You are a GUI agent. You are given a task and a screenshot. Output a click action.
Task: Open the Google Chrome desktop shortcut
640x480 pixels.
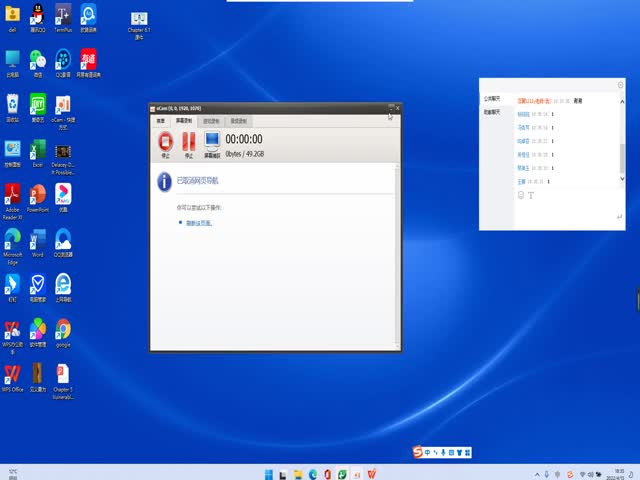click(x=62, y=329)
